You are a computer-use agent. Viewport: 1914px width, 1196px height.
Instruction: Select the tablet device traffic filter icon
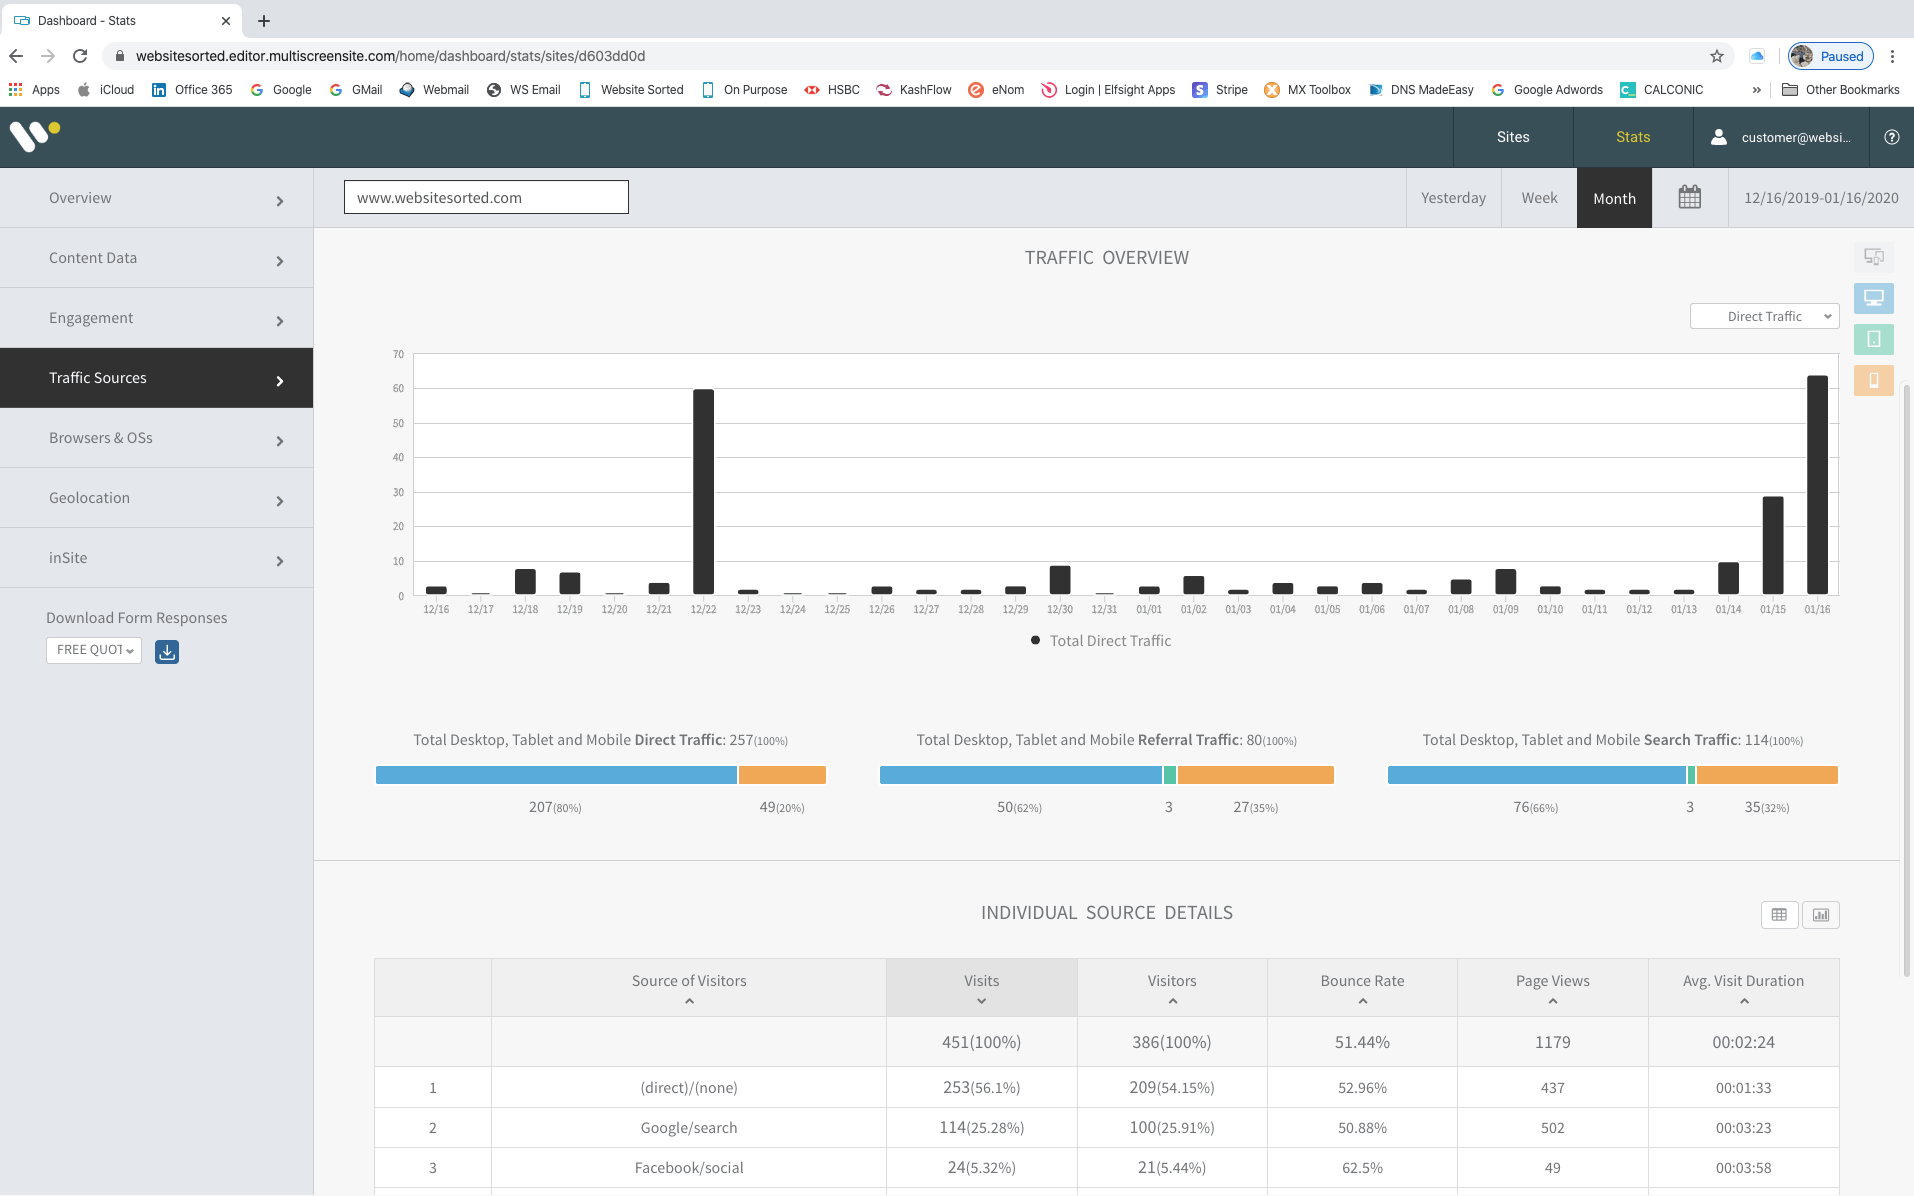1873,339
